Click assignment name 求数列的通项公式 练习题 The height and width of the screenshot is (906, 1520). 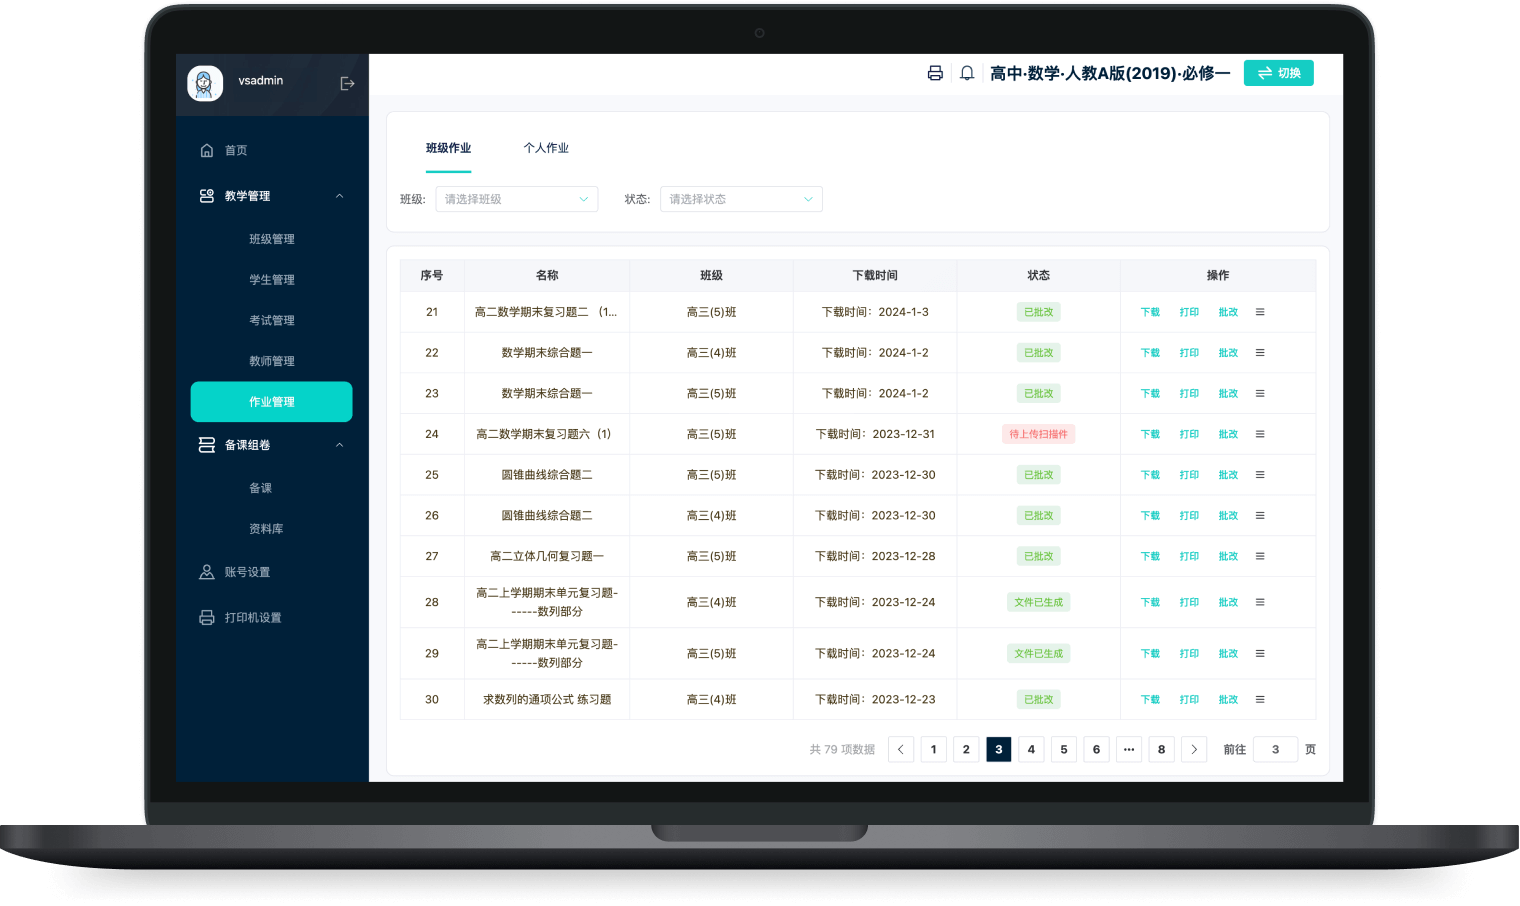click(547, 700)
